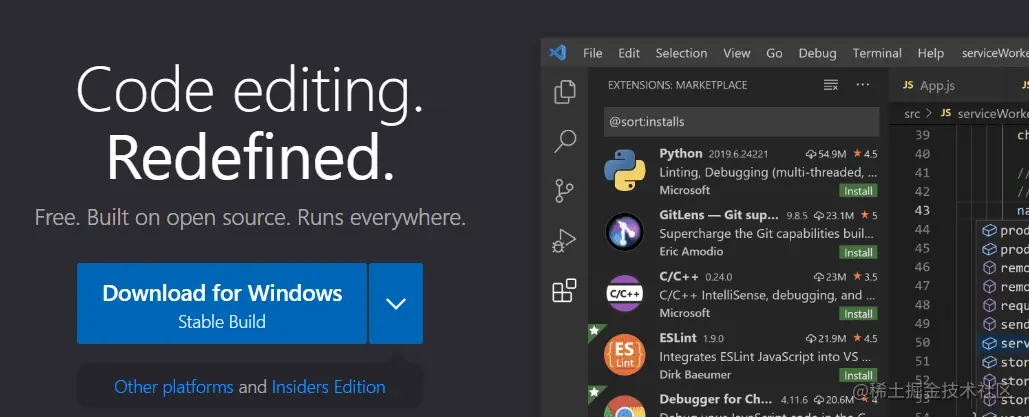1029x417 pixels.
Task: Click the C/C++ extension logo
Action: pos(624,293)
